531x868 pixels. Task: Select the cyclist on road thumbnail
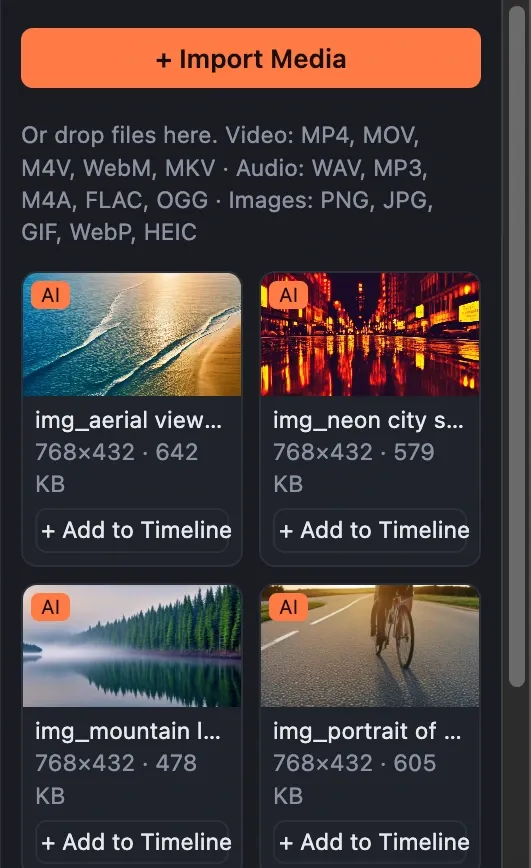click(x=370, y=646)
